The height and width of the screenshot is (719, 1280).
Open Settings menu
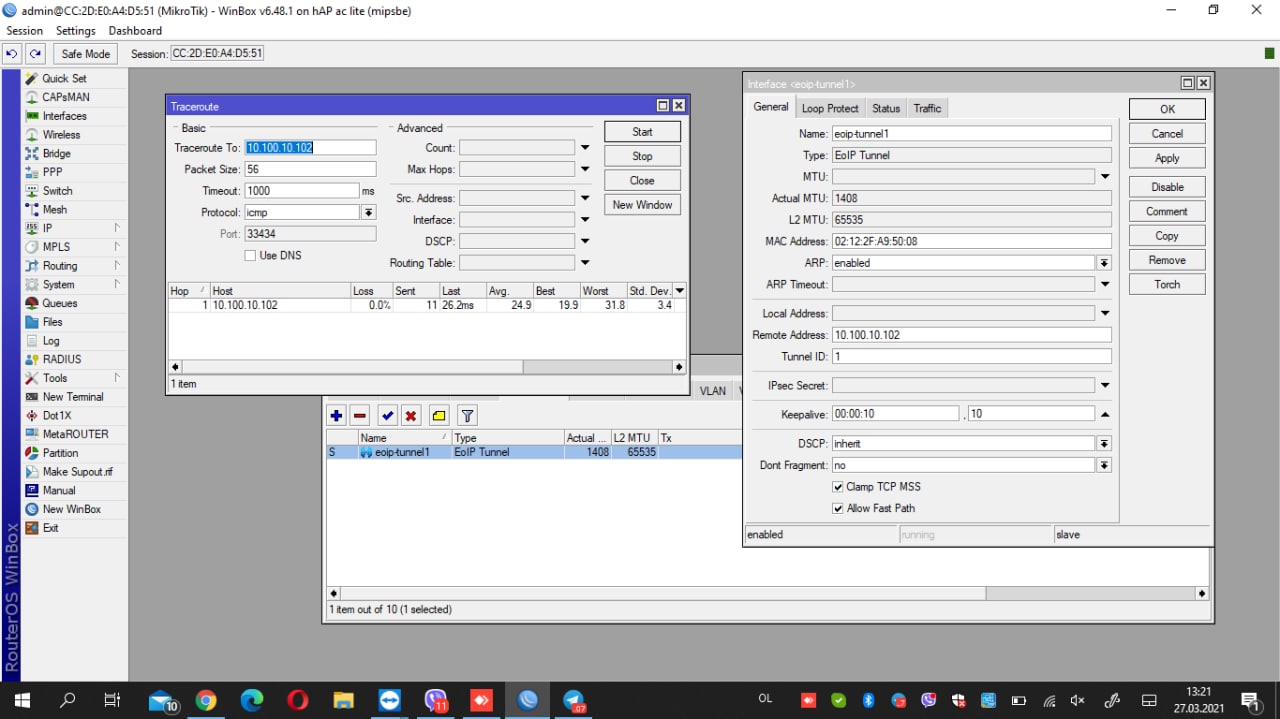pos(76,31)
